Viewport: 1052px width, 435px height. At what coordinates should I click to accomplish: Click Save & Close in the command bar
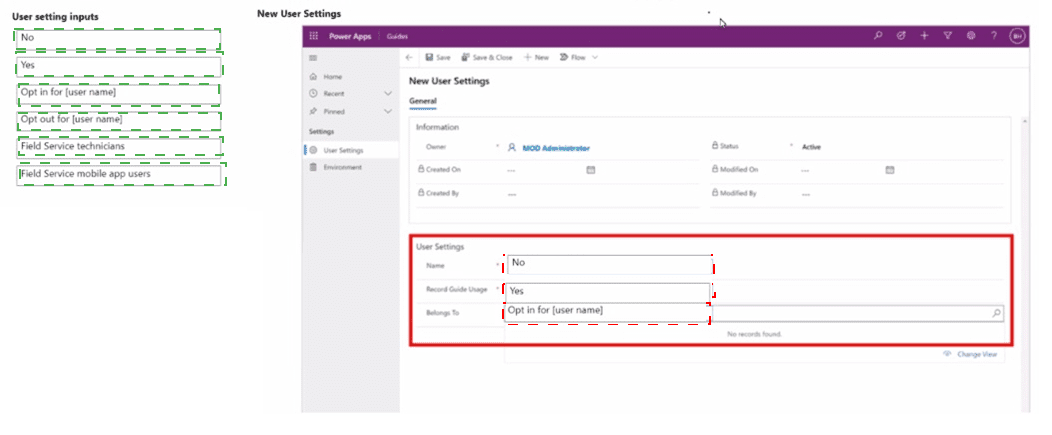487,58
